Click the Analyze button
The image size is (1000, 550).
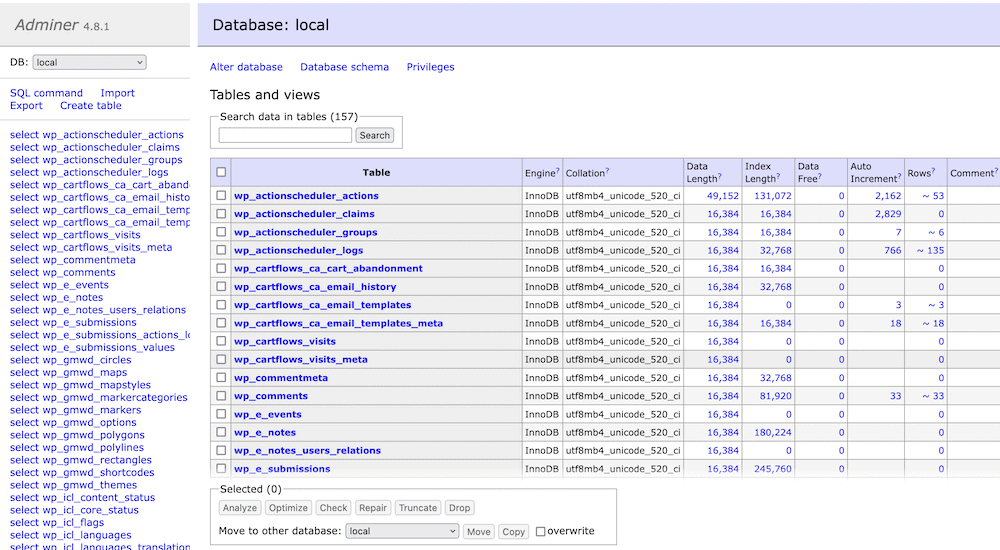point(240,508)
